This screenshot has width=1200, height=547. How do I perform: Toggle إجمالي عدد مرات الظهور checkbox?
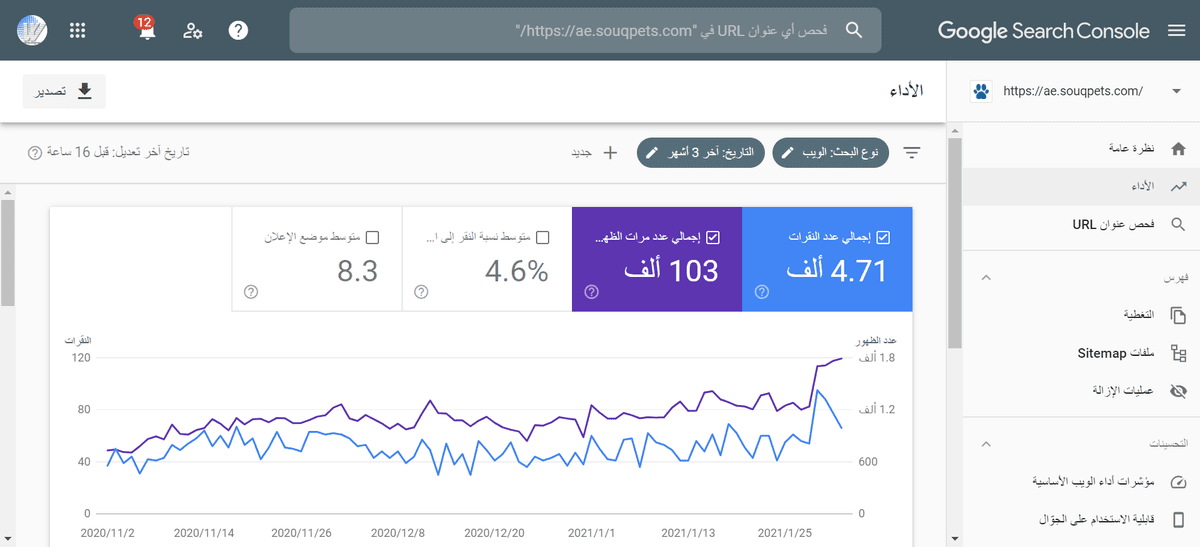712,238
